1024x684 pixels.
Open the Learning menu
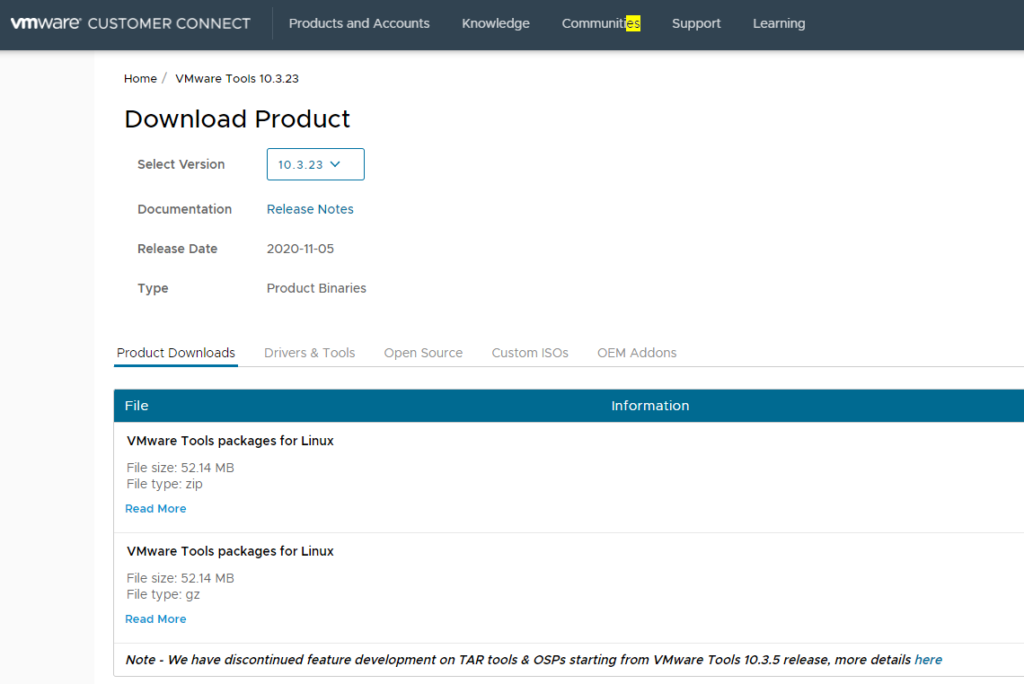778,24
